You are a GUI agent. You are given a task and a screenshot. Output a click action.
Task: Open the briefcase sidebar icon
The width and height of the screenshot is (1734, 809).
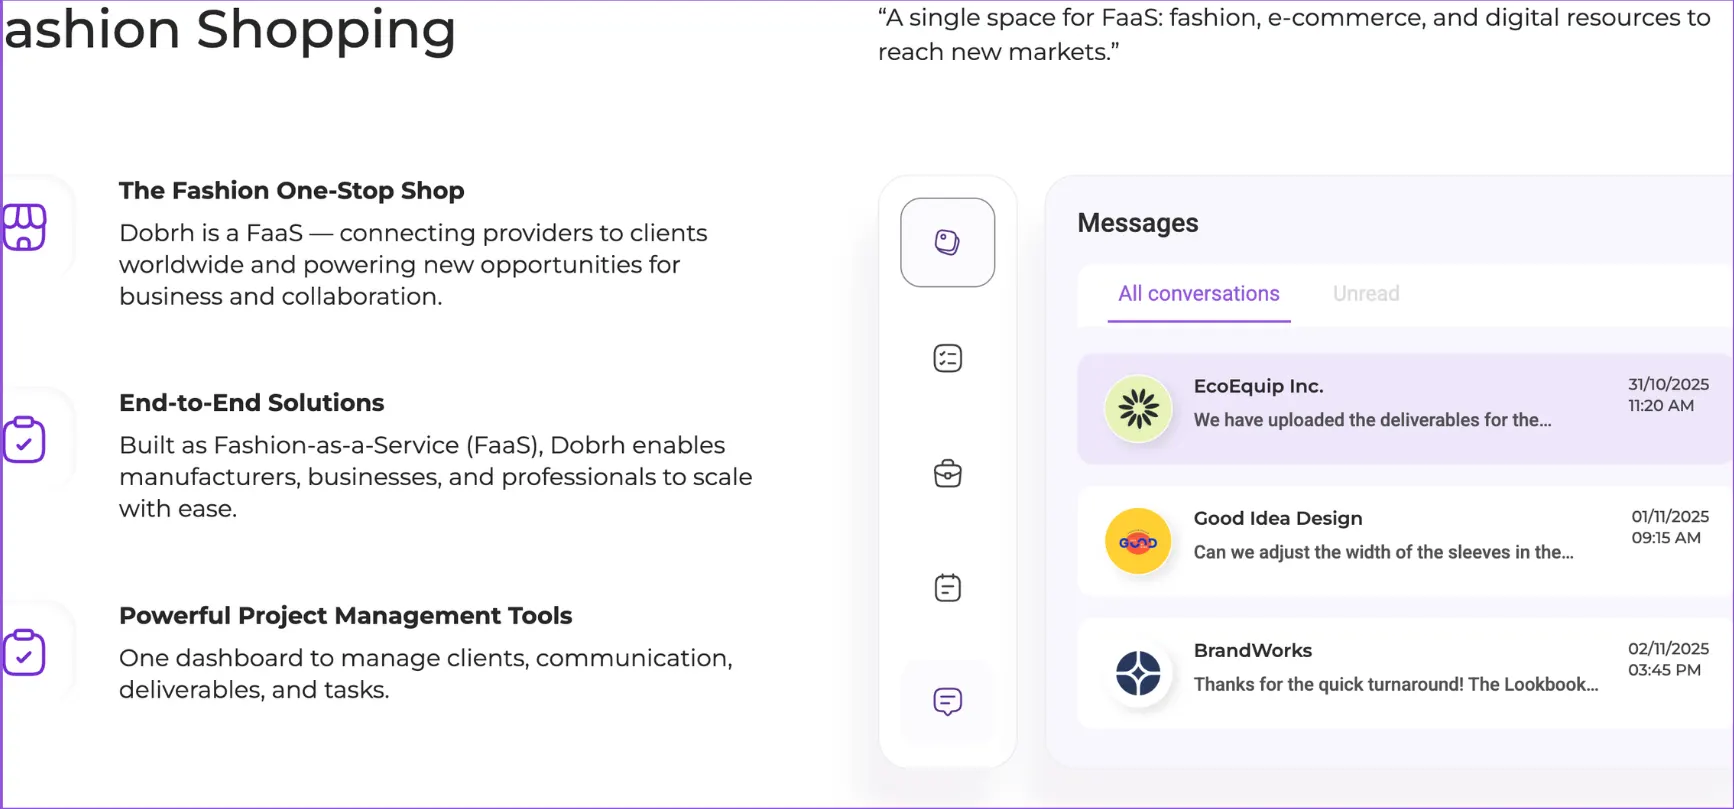(947, 473)
